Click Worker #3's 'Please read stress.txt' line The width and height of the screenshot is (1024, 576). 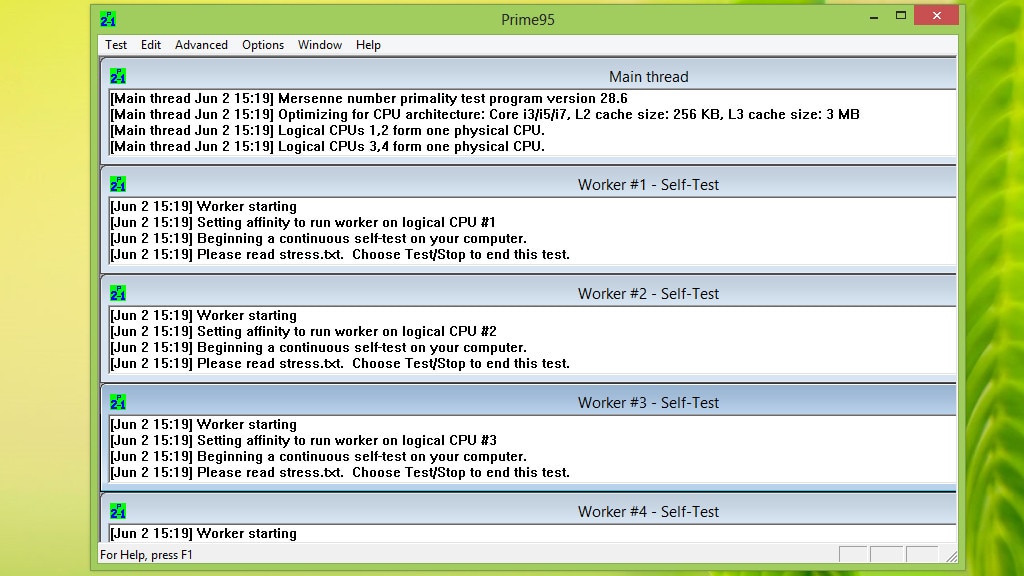[340, 472]
